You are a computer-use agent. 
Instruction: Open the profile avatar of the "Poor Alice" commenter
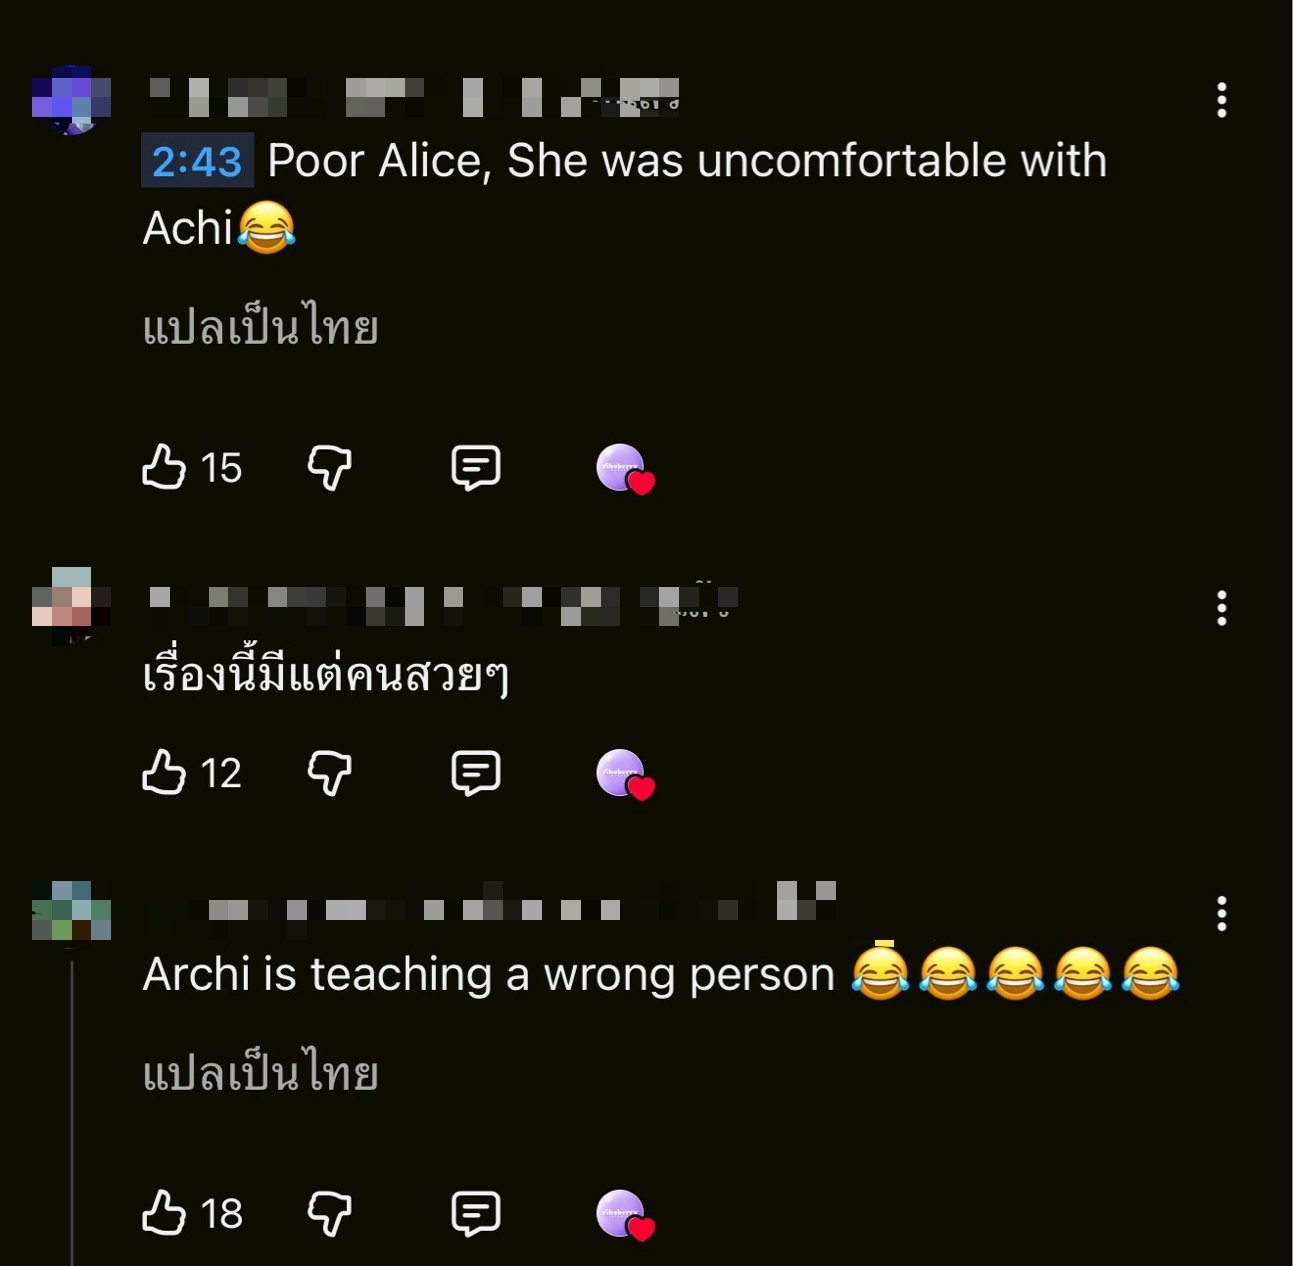[71, 100]
